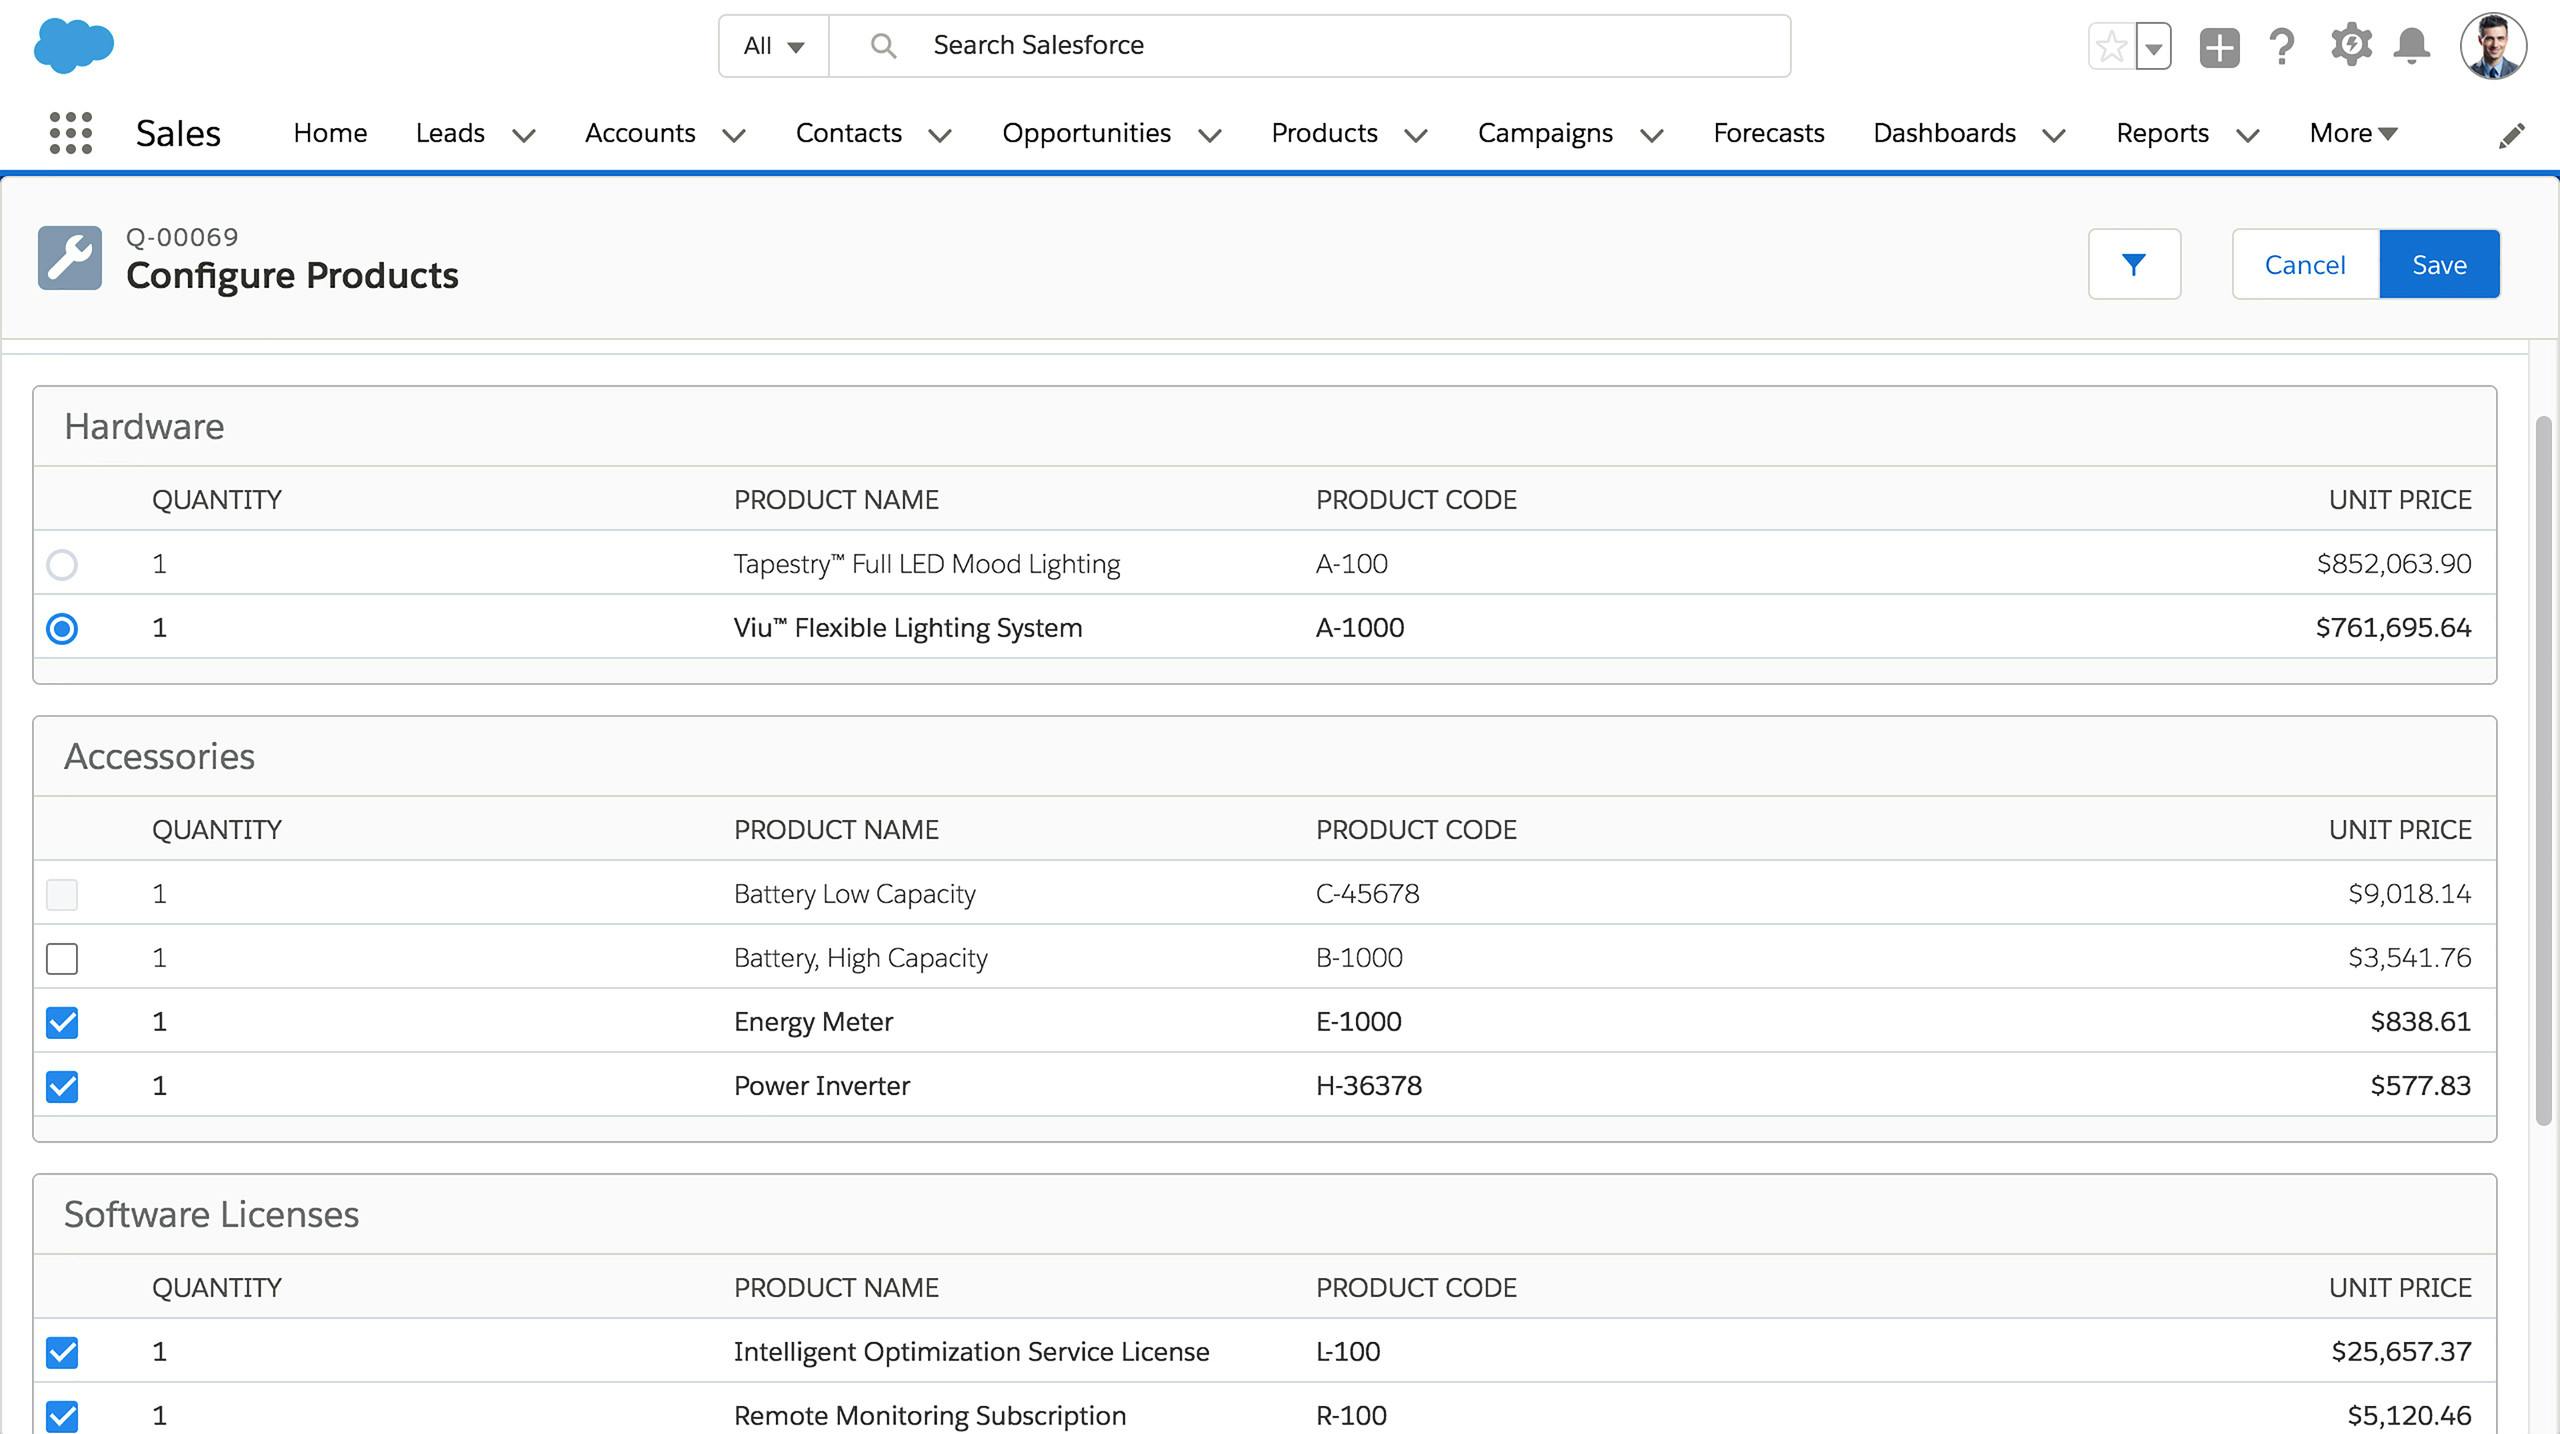Click the Salesforce cloud logo

click(74, 46)
